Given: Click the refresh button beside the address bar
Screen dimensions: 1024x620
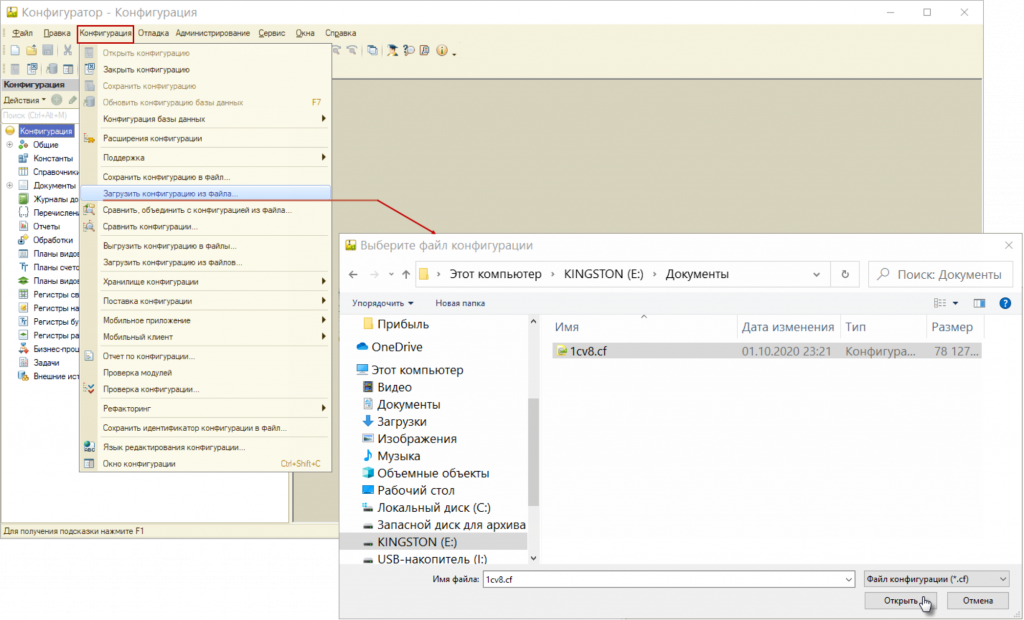Looking at the screenshot, I should [x=846, y=274].
